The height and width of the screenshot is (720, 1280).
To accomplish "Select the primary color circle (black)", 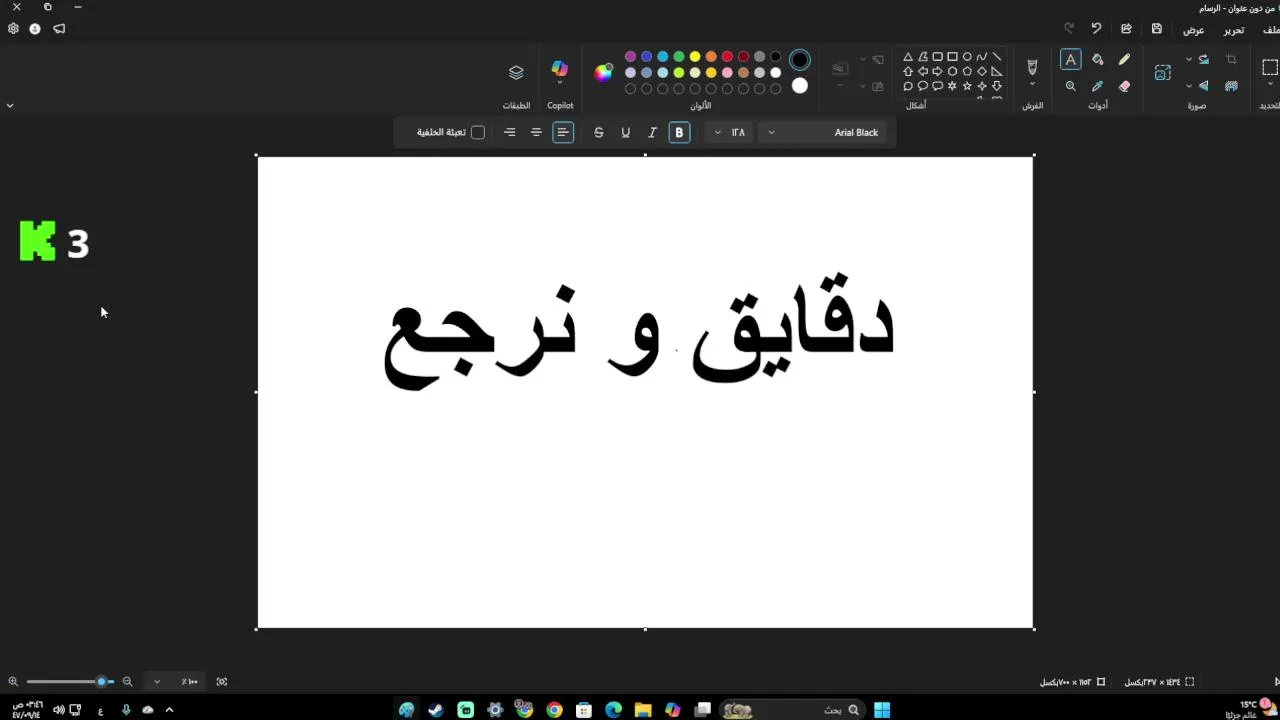I will pyautogui.click(x=800, y=60).
